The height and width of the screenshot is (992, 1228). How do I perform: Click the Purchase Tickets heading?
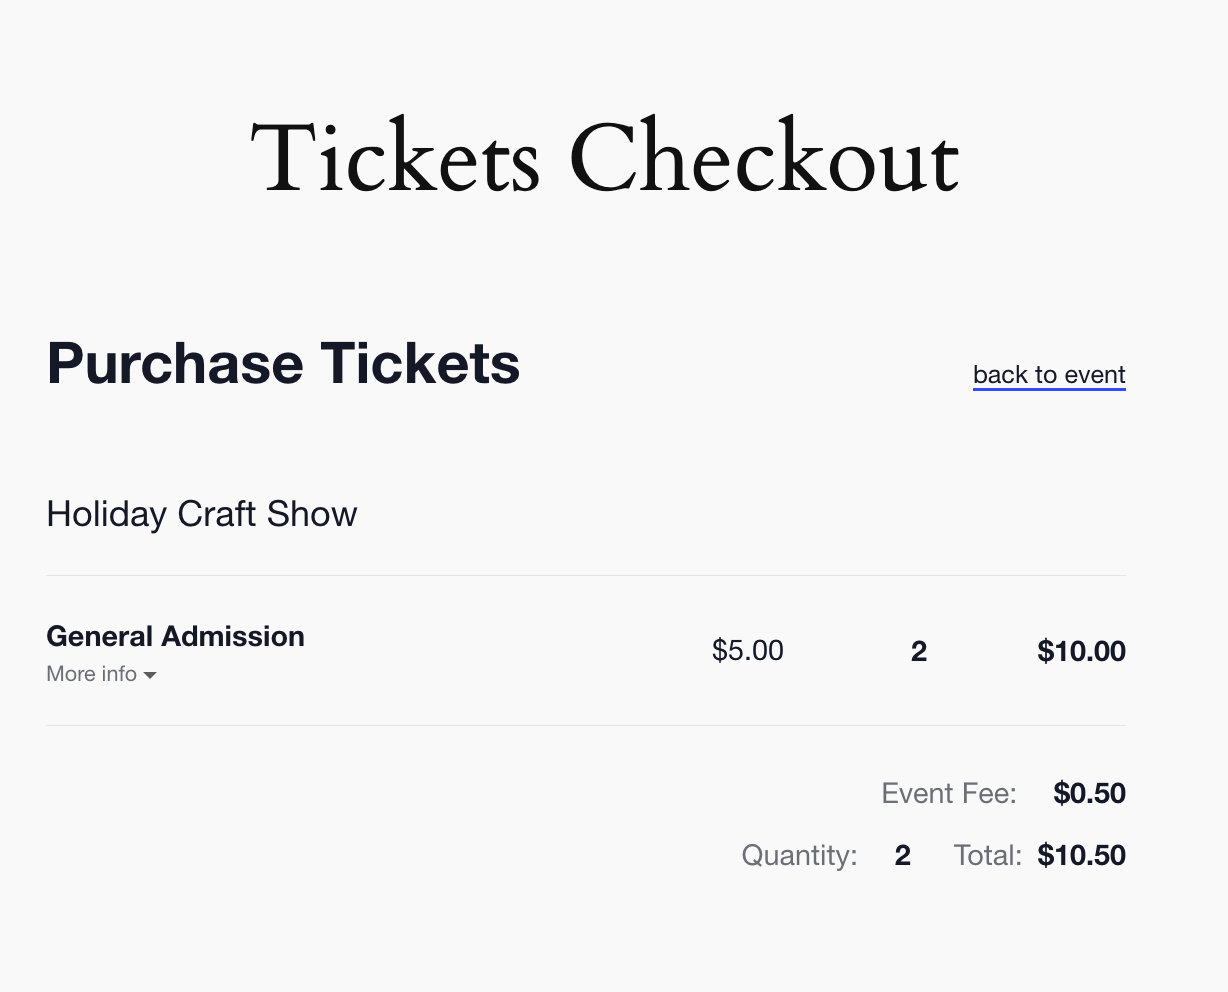pos(283,363)
